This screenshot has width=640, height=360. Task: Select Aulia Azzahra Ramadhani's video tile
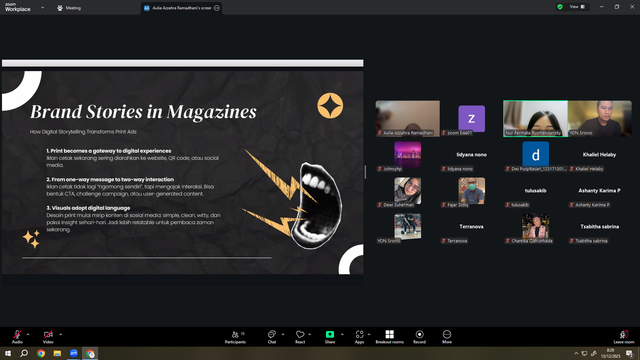tap(408, 118)
